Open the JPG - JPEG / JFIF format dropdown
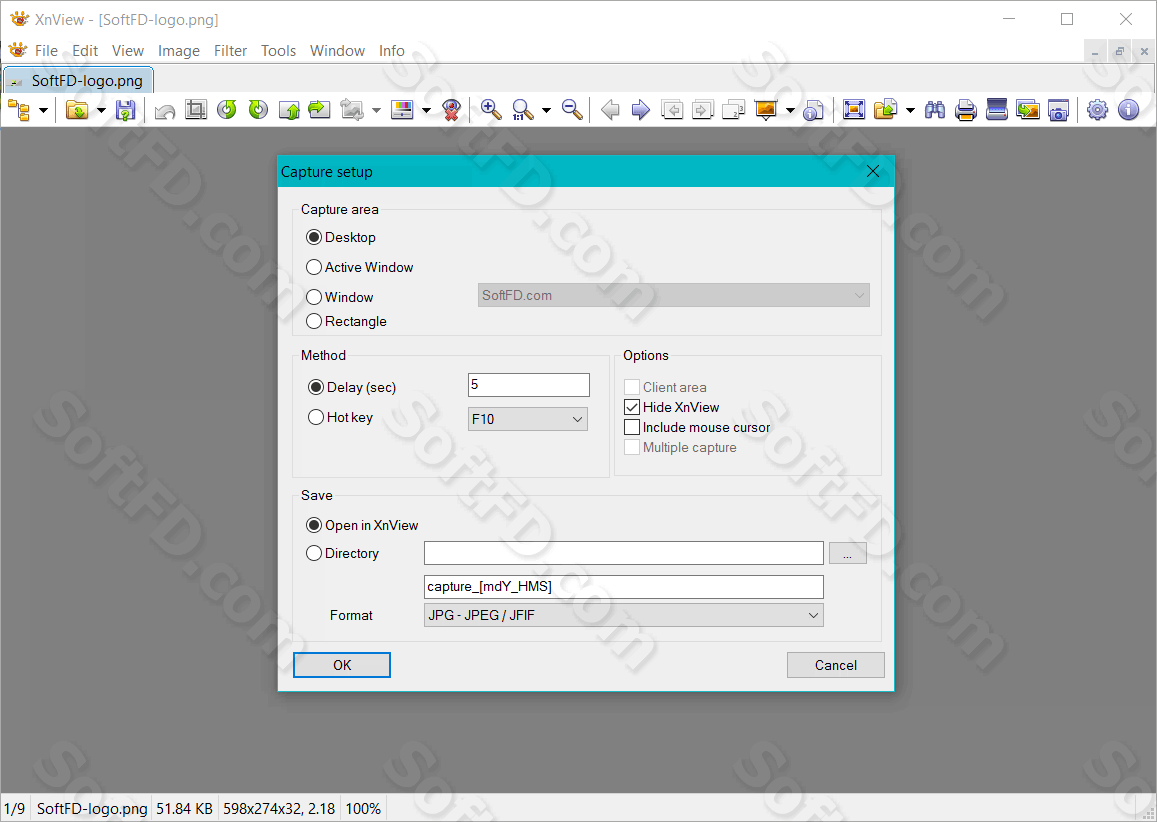 pyautogui.click(x=624, y=615)
